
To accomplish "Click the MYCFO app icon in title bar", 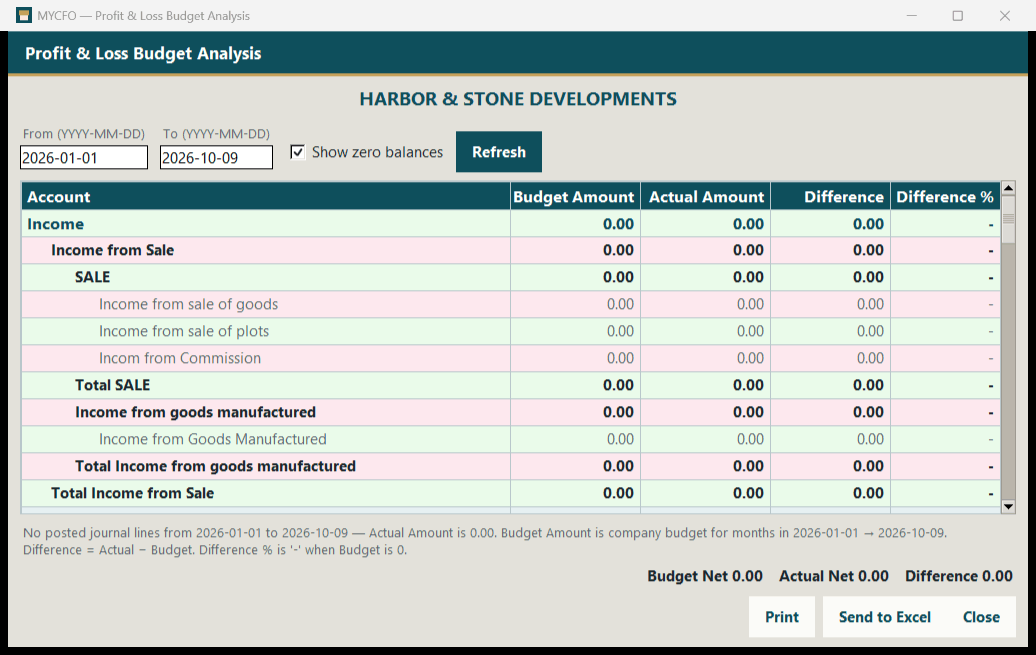I will point(24,15).
